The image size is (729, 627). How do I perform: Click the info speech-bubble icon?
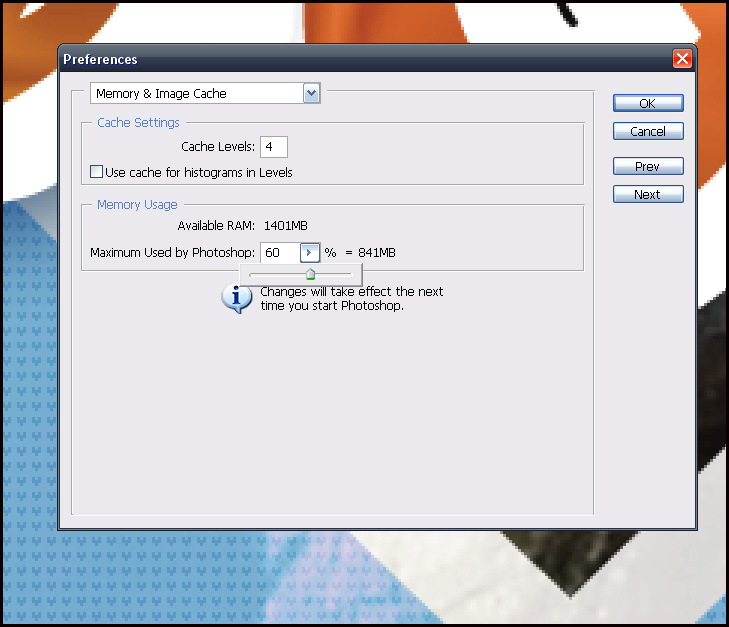point(236,298)
